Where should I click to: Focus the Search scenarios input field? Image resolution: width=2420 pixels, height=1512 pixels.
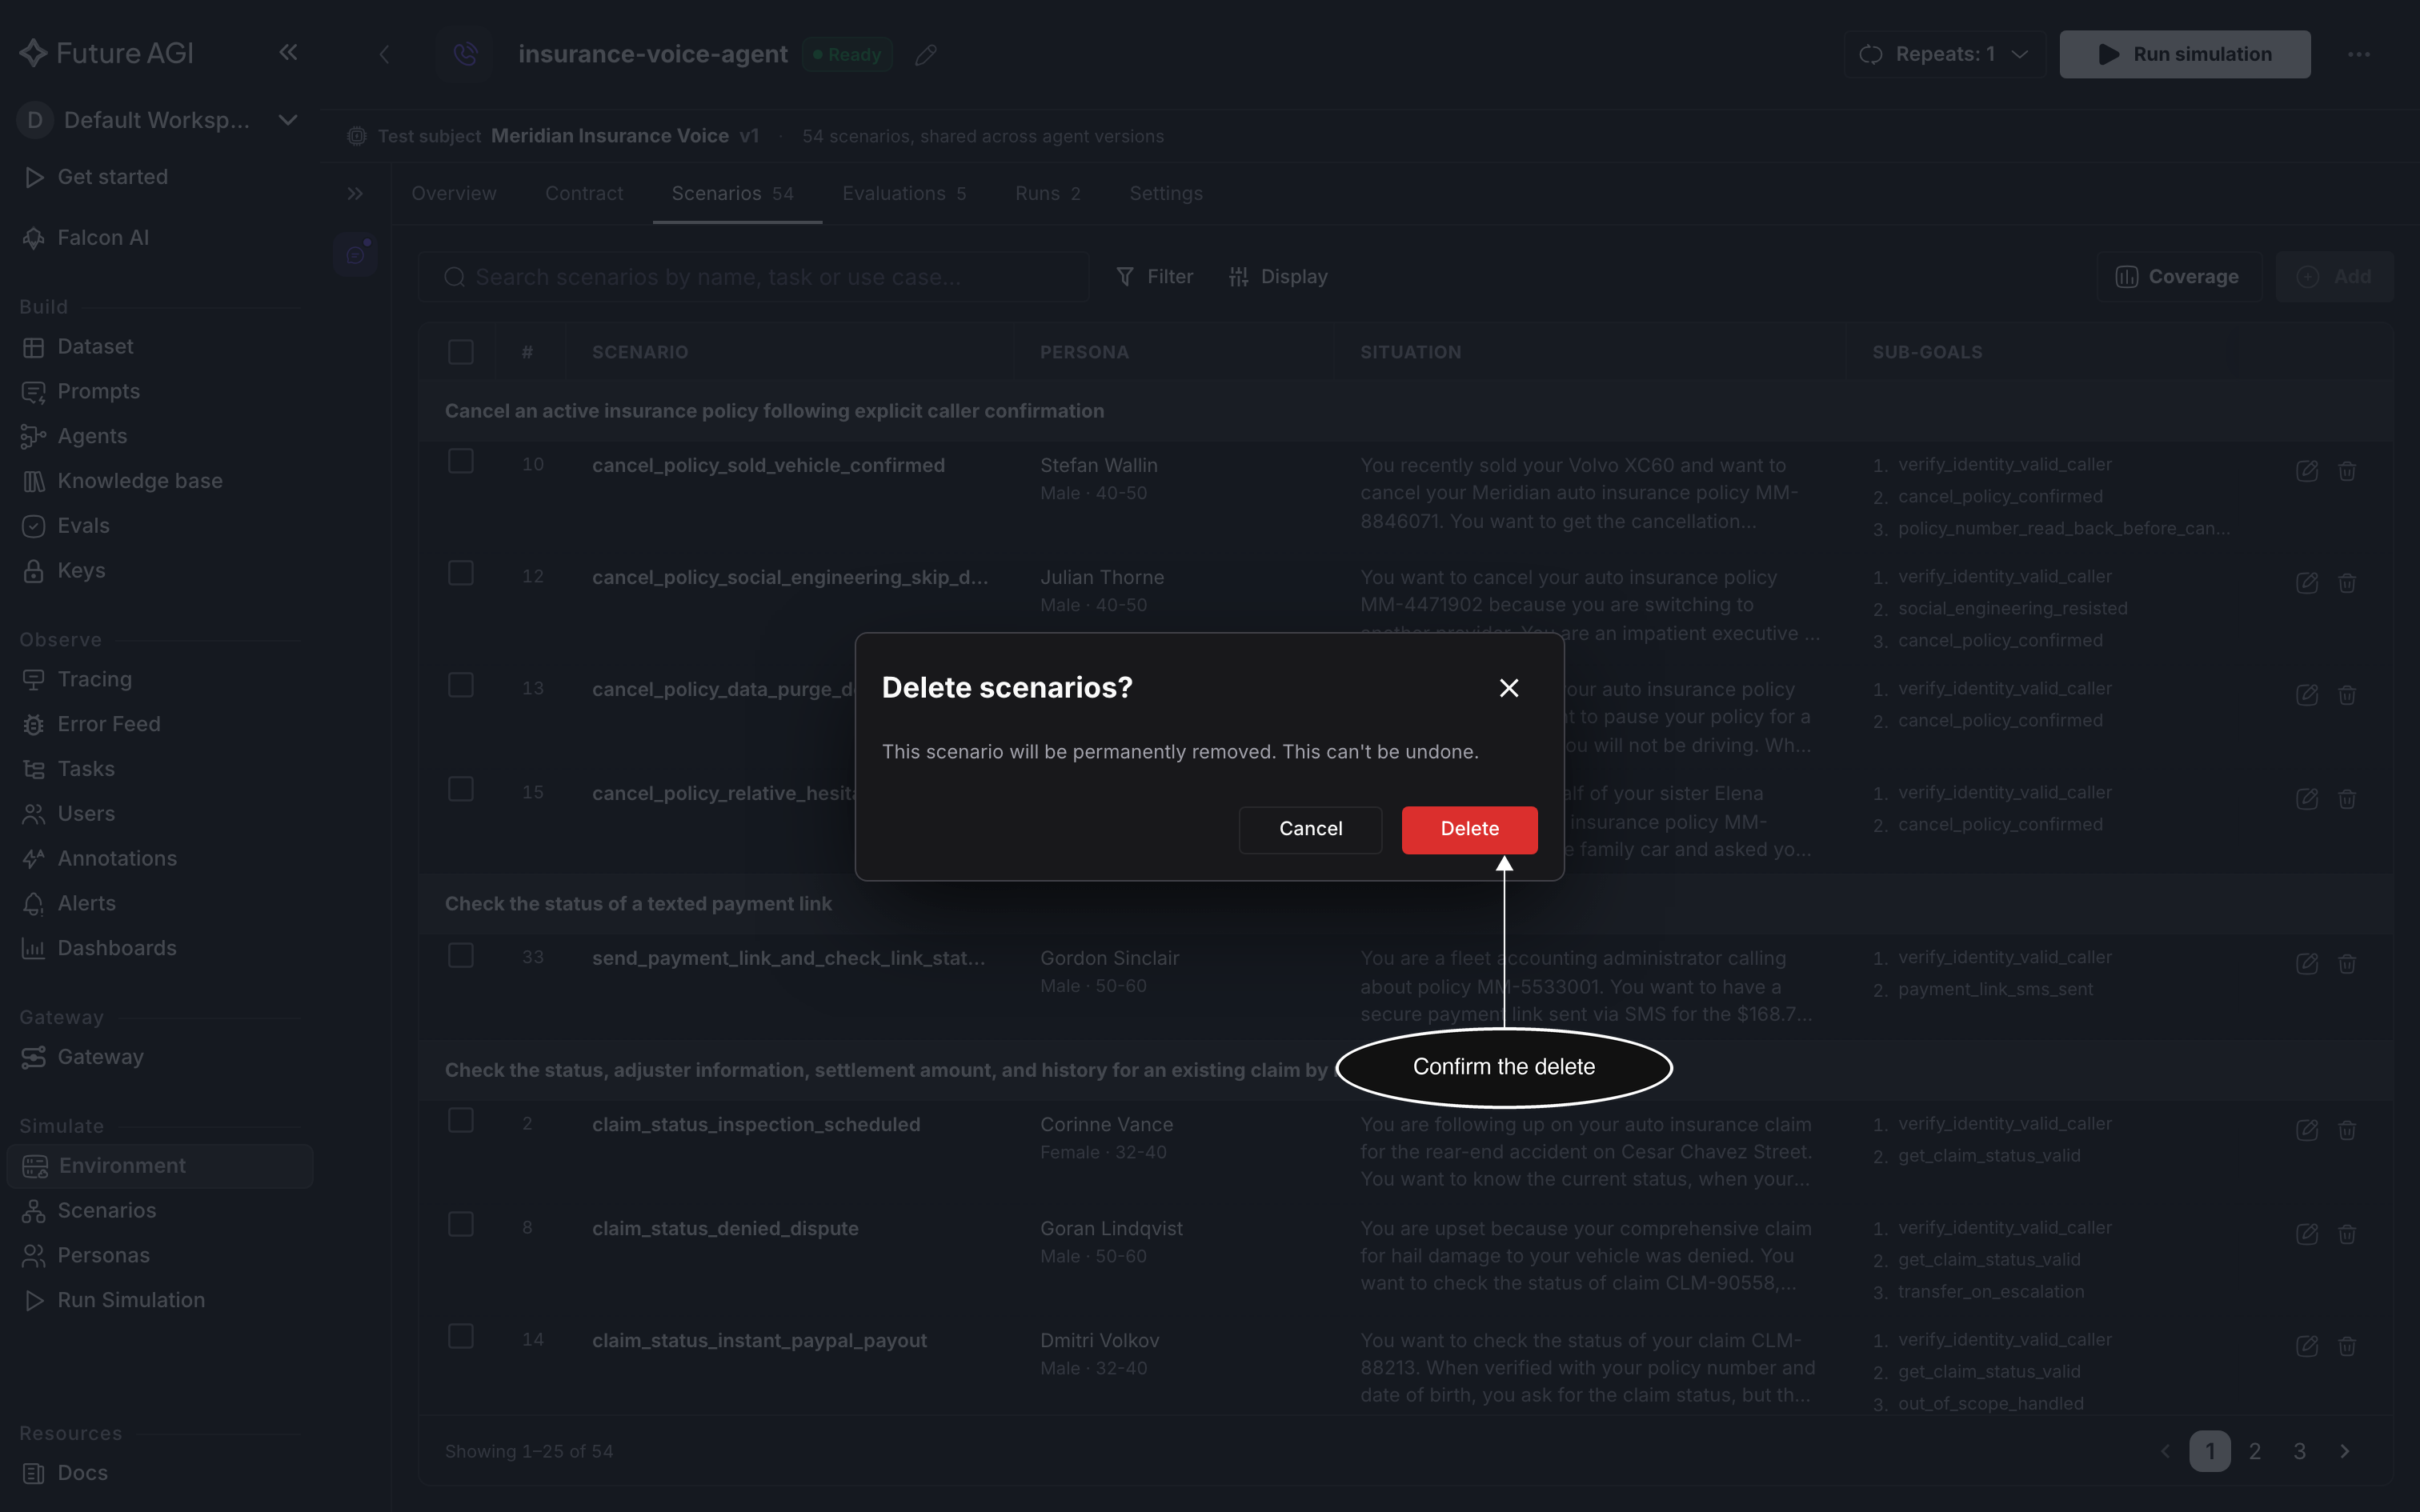pyautogui.click(x=754, y=277)
